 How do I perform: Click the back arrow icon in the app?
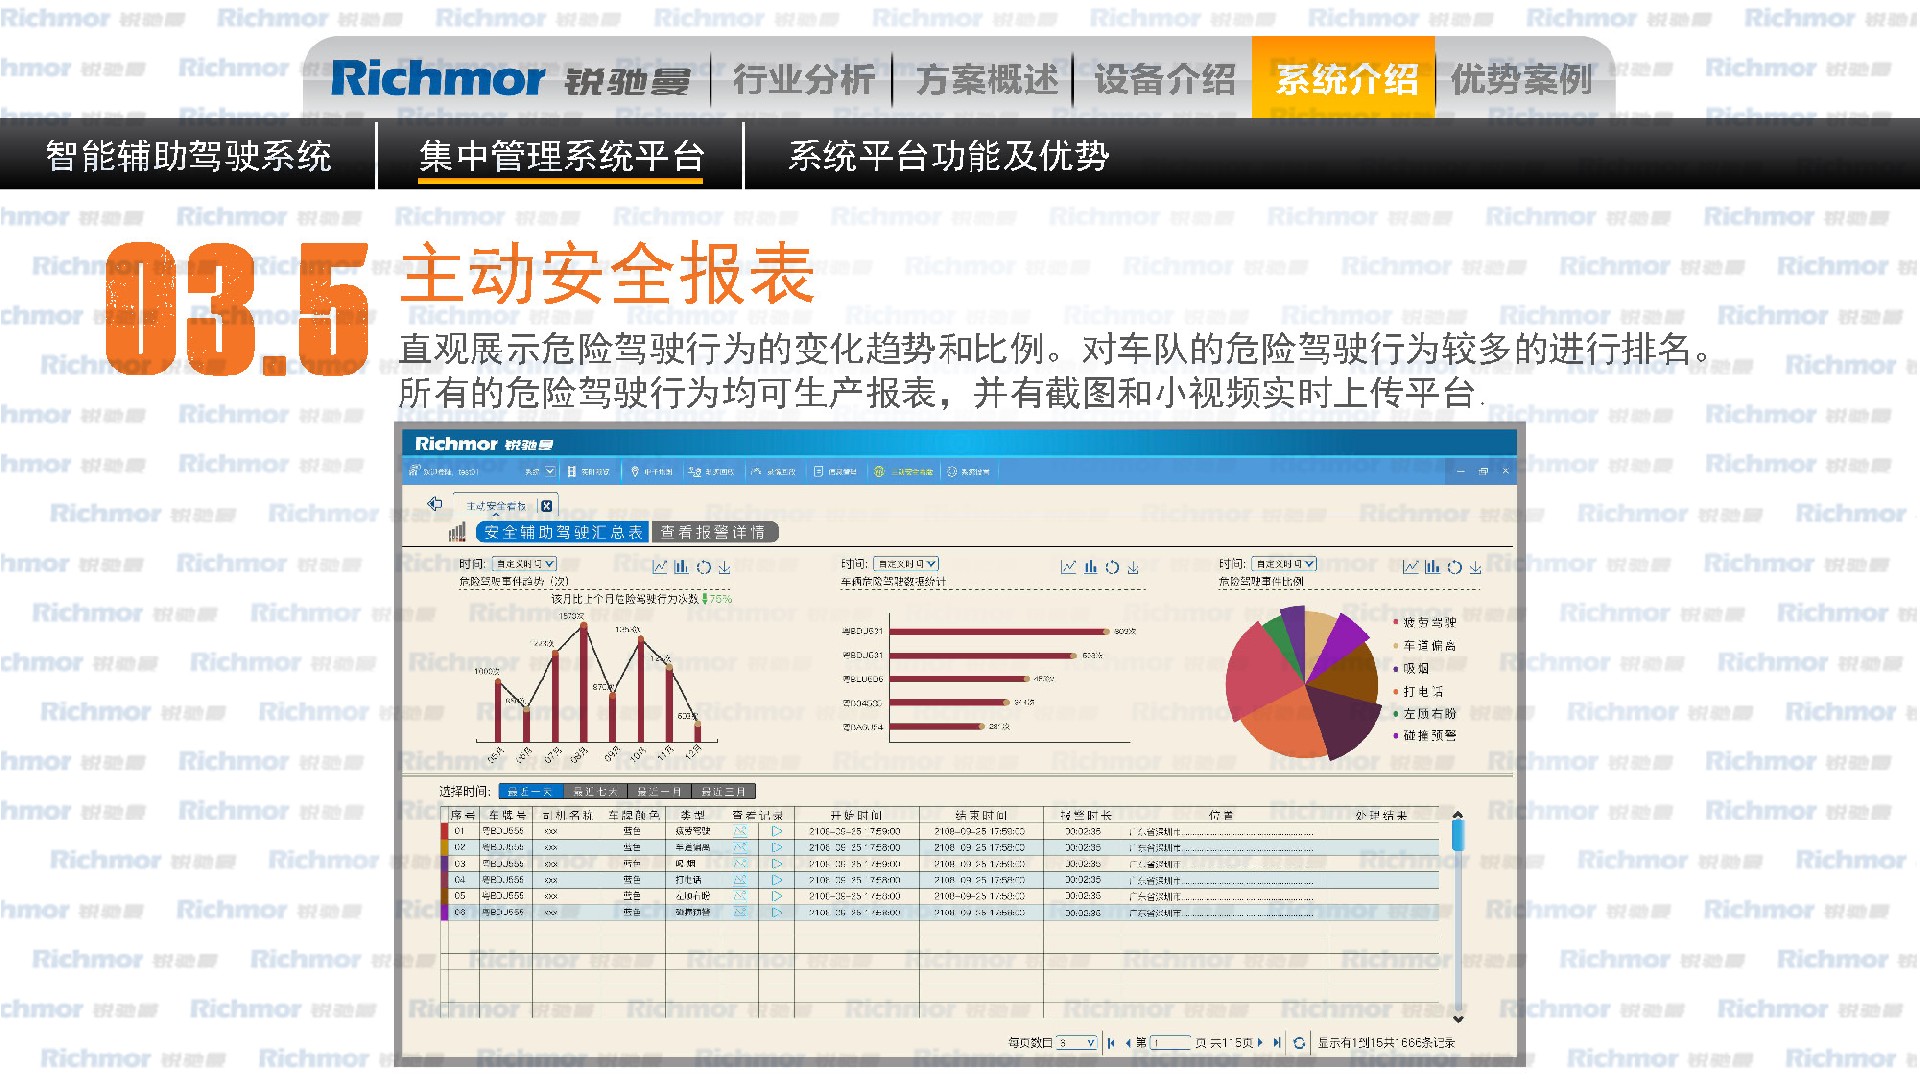pos(434,504)
